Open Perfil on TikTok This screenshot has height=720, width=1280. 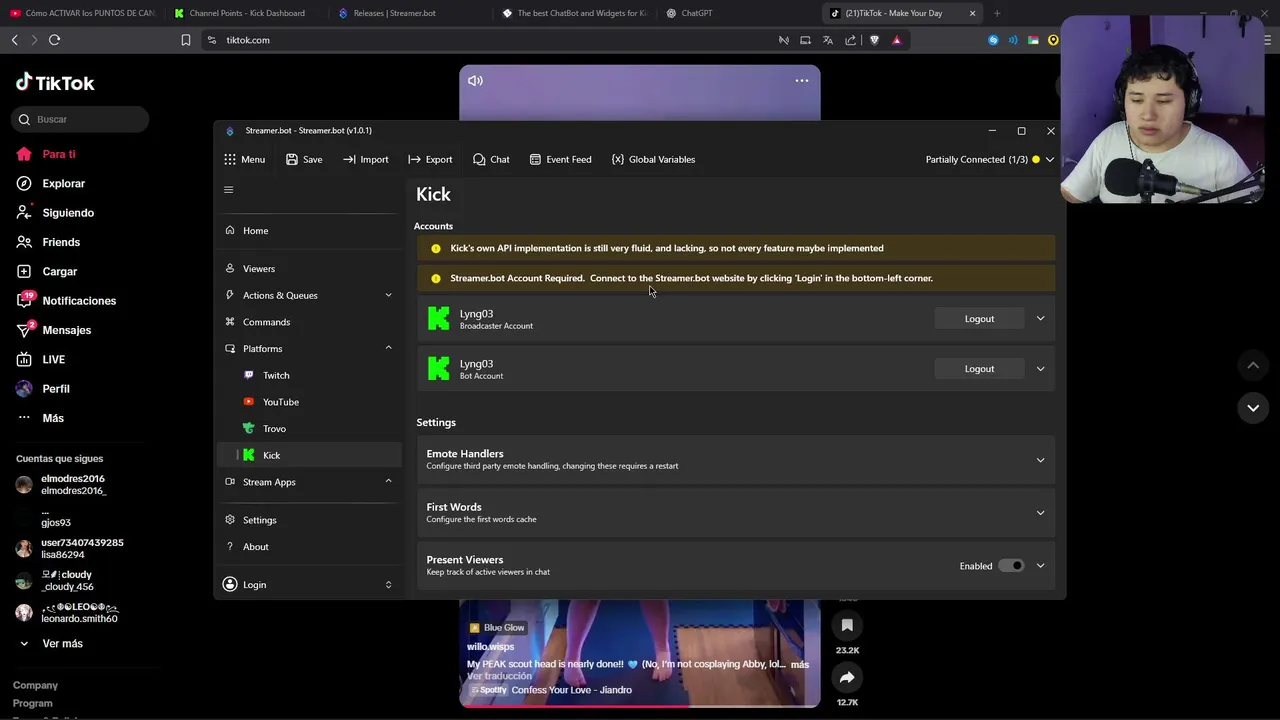(x=43, y=388)
